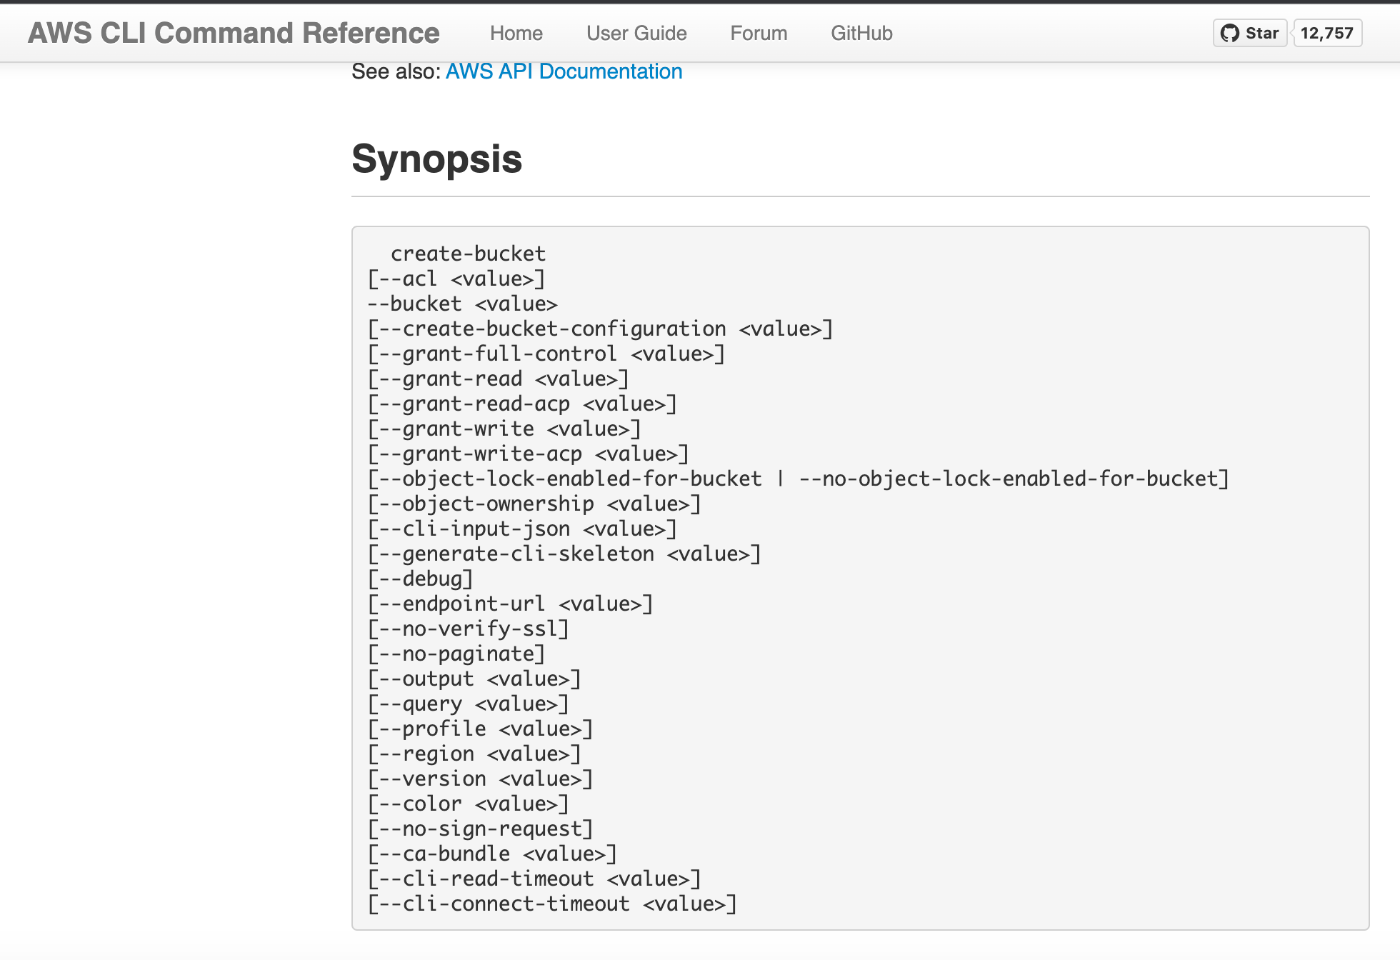Click the --grant-write-acp option line
Viewport: 1400px width, 960px height.
528,454
